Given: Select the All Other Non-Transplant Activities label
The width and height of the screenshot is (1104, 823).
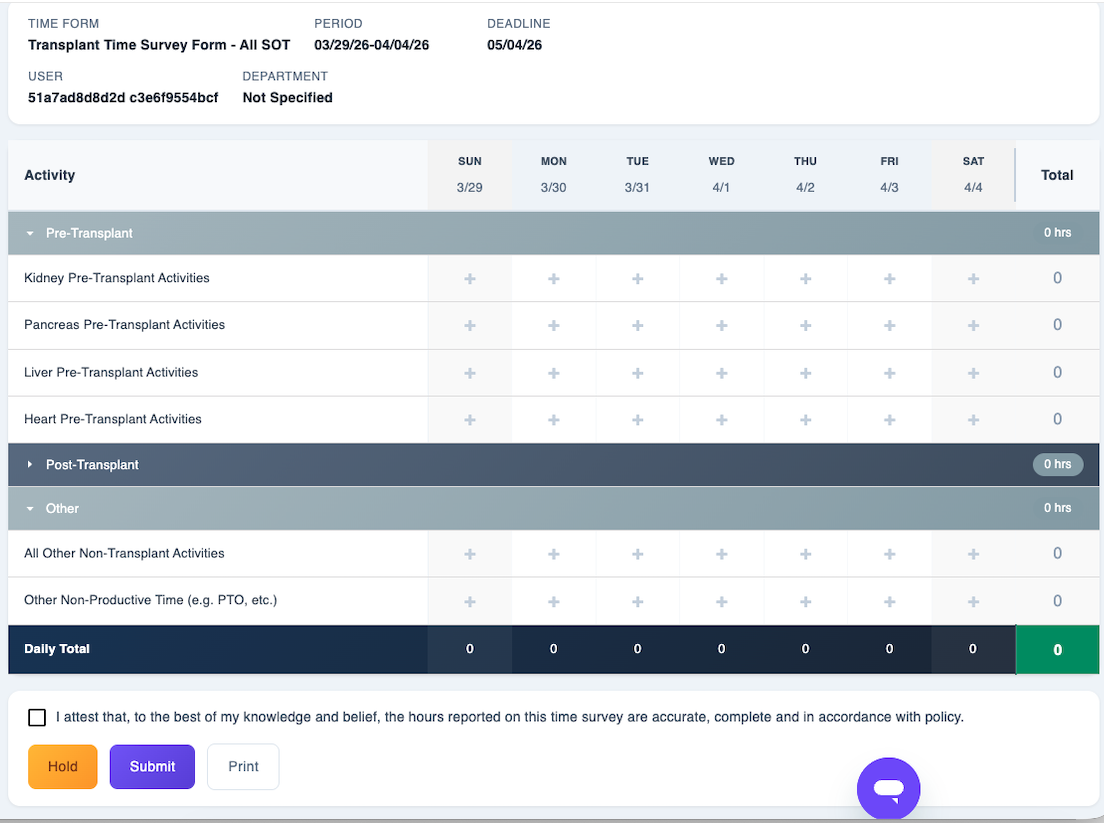Looking at the screenshot, I should click(124, 553).
